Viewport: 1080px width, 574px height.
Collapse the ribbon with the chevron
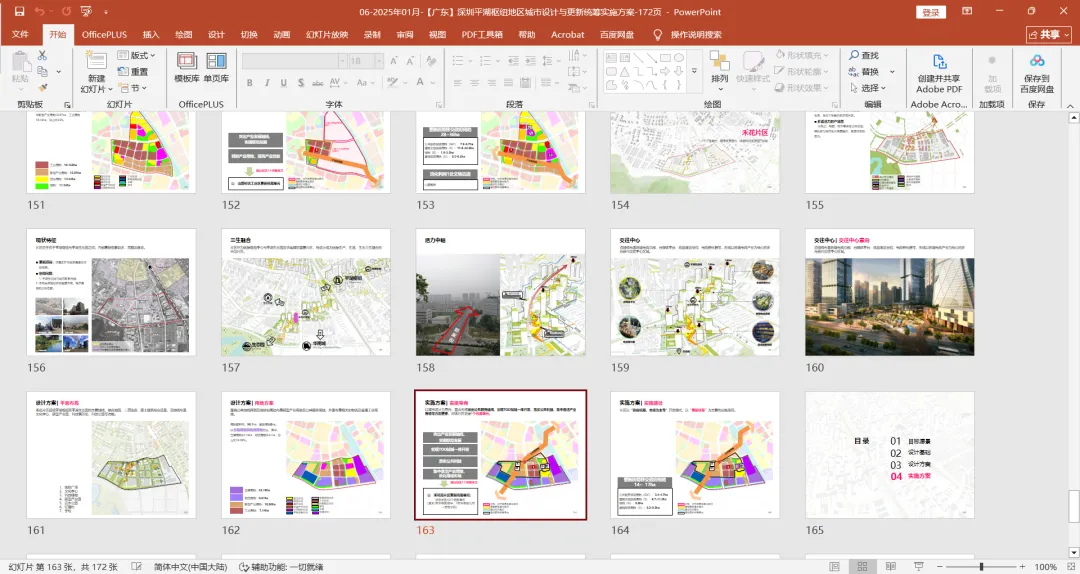pos(1070,105)
